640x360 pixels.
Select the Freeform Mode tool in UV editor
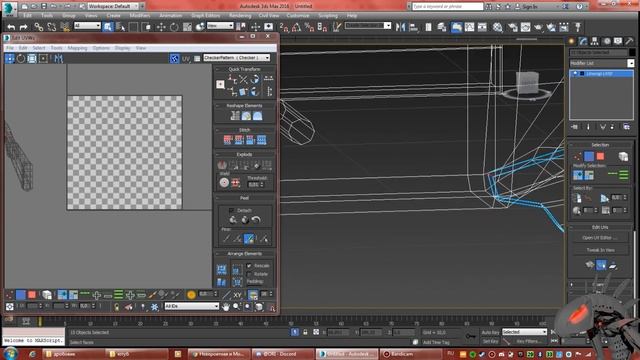tap(43, 58)
